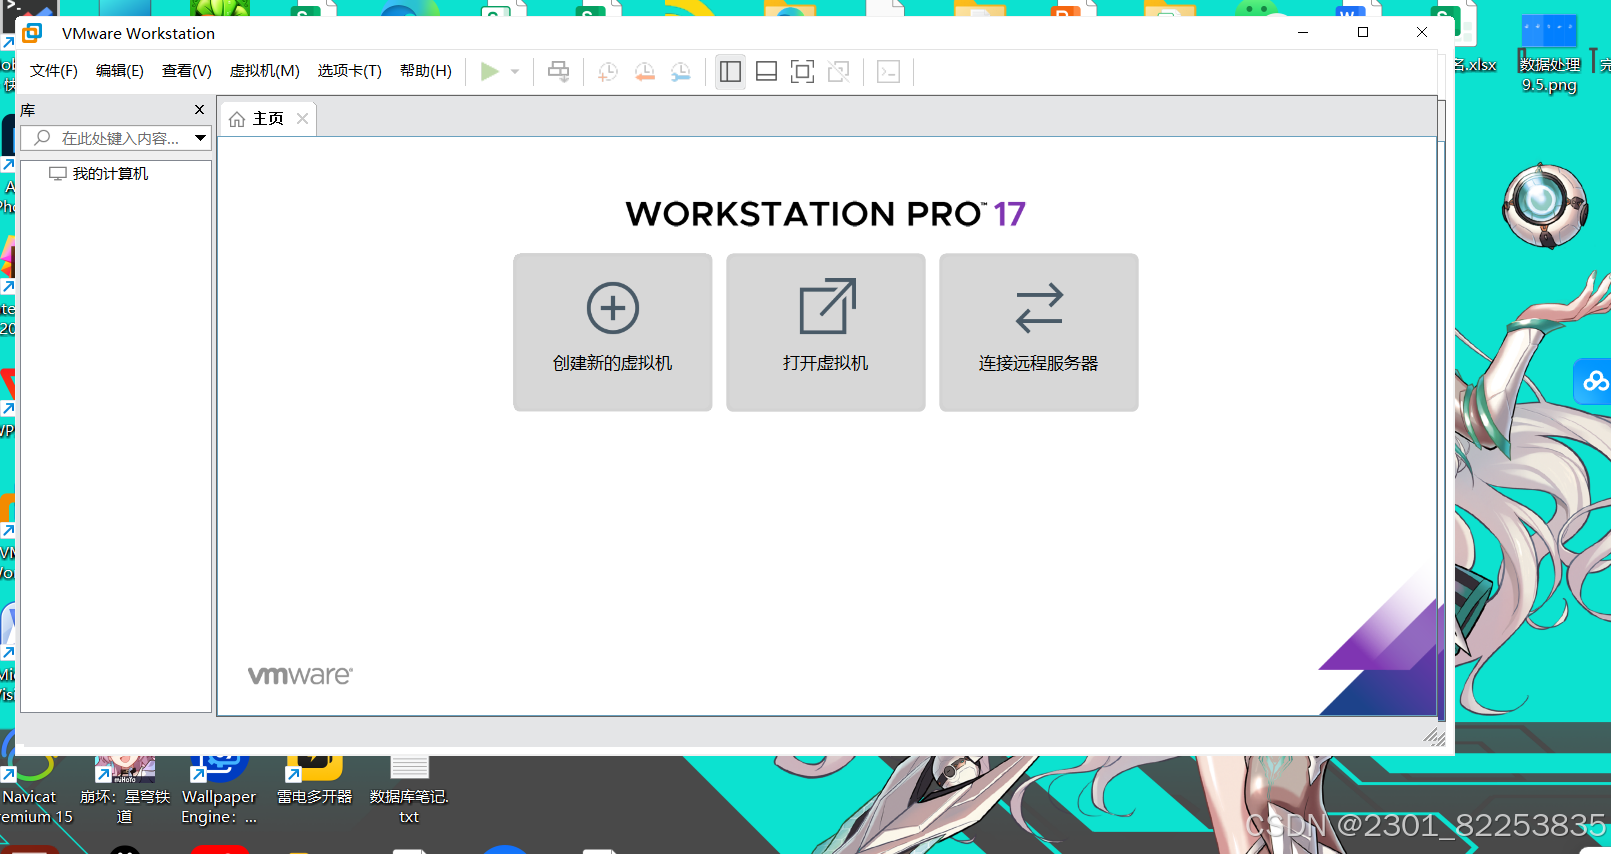Viewport: 1611px width, 854px height.
Task: Click the full screen mode icon
Action: (x=802, y=72)
